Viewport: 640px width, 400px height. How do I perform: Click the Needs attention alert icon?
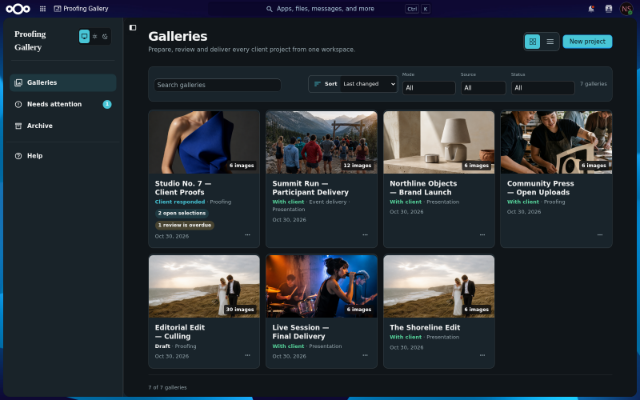tap(18, 104)
